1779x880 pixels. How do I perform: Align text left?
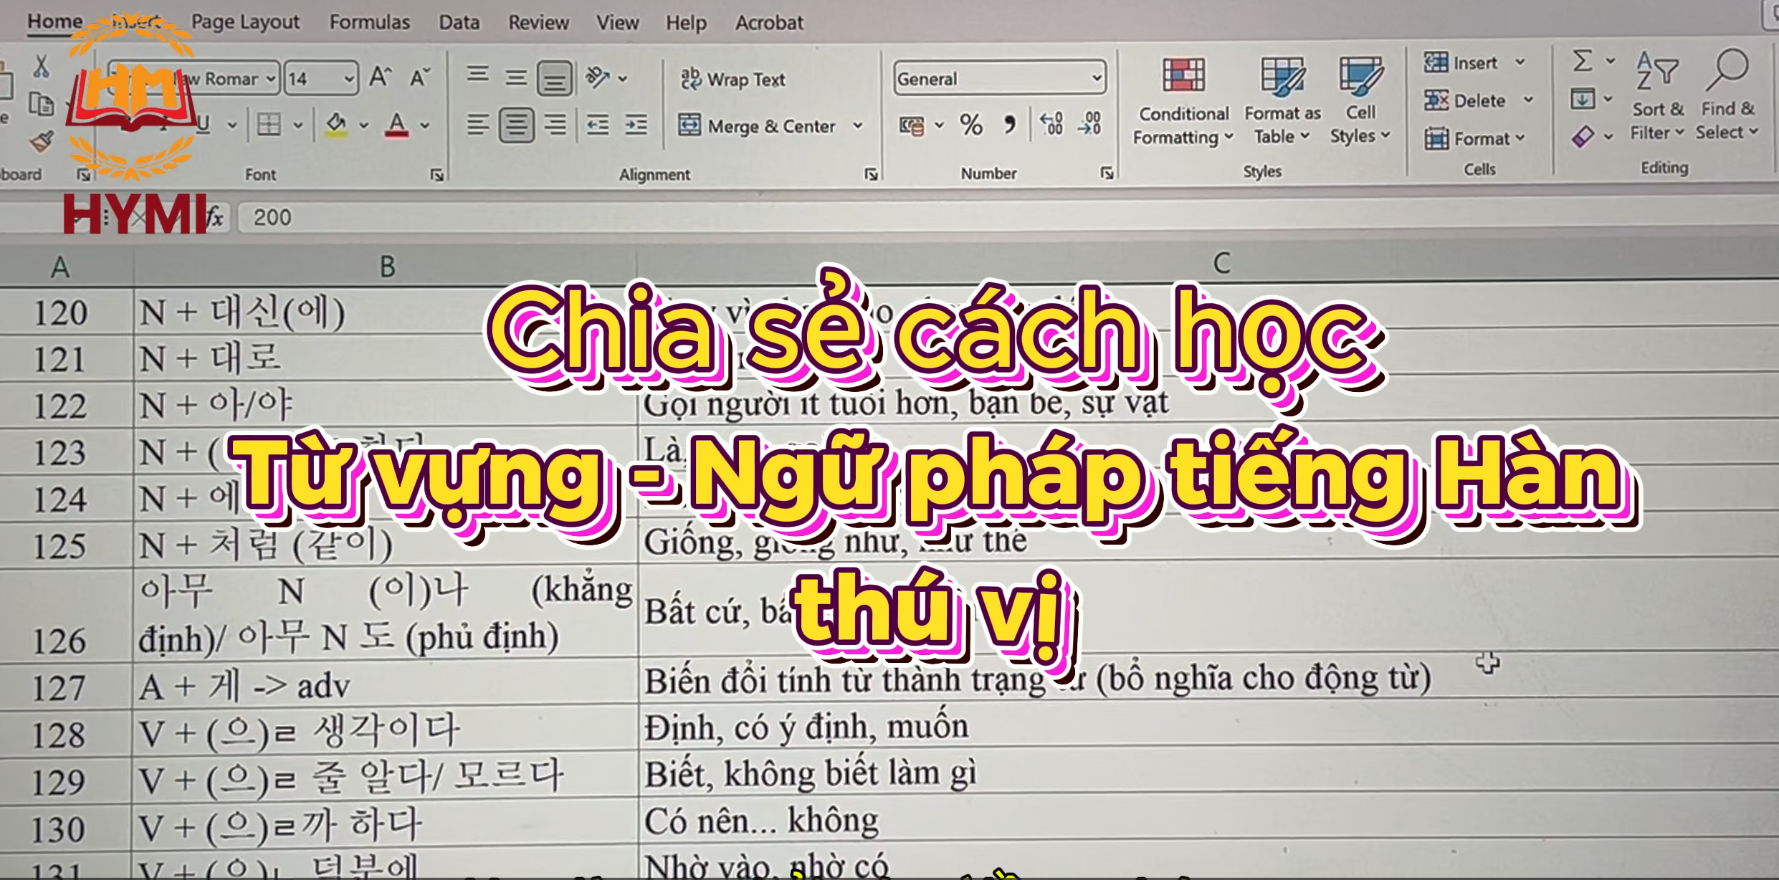478,125
